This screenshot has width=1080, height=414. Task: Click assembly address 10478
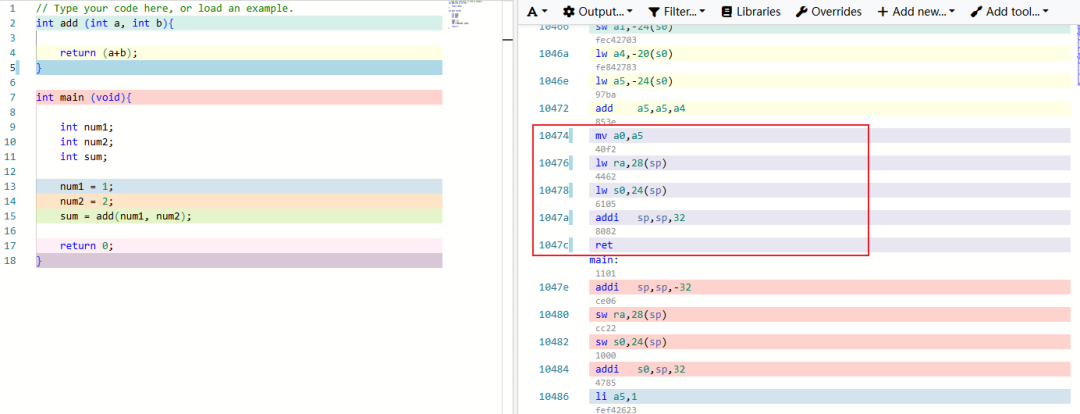click(553, 190)
